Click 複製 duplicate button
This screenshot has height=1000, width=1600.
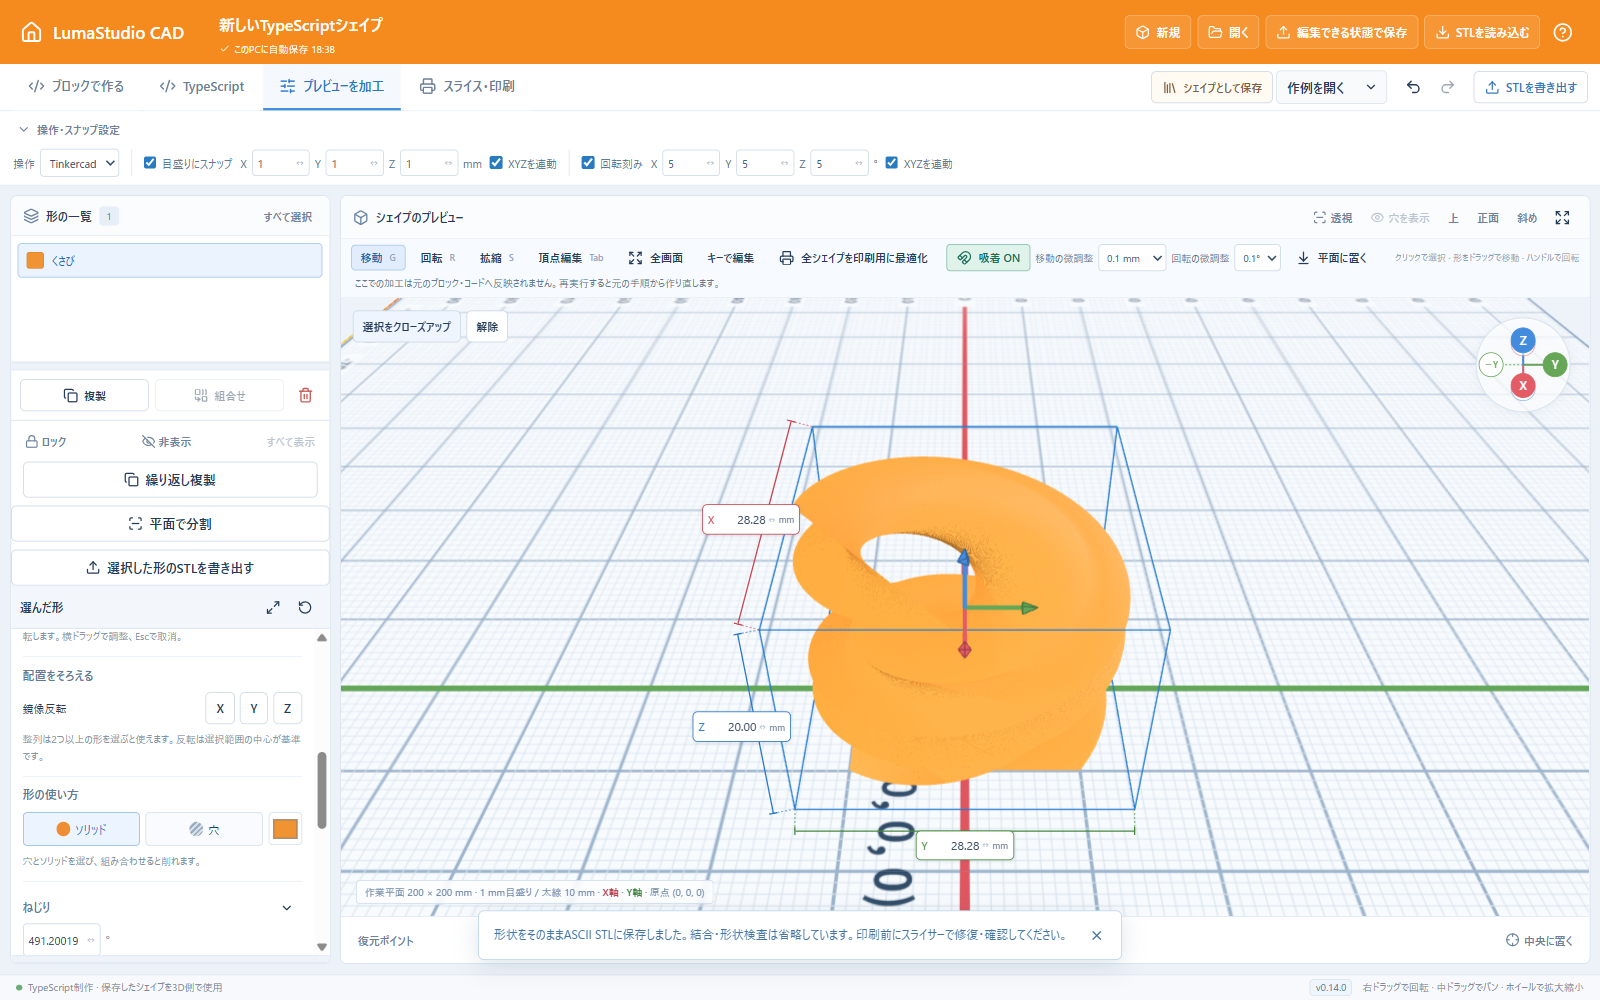click(84, 395)
